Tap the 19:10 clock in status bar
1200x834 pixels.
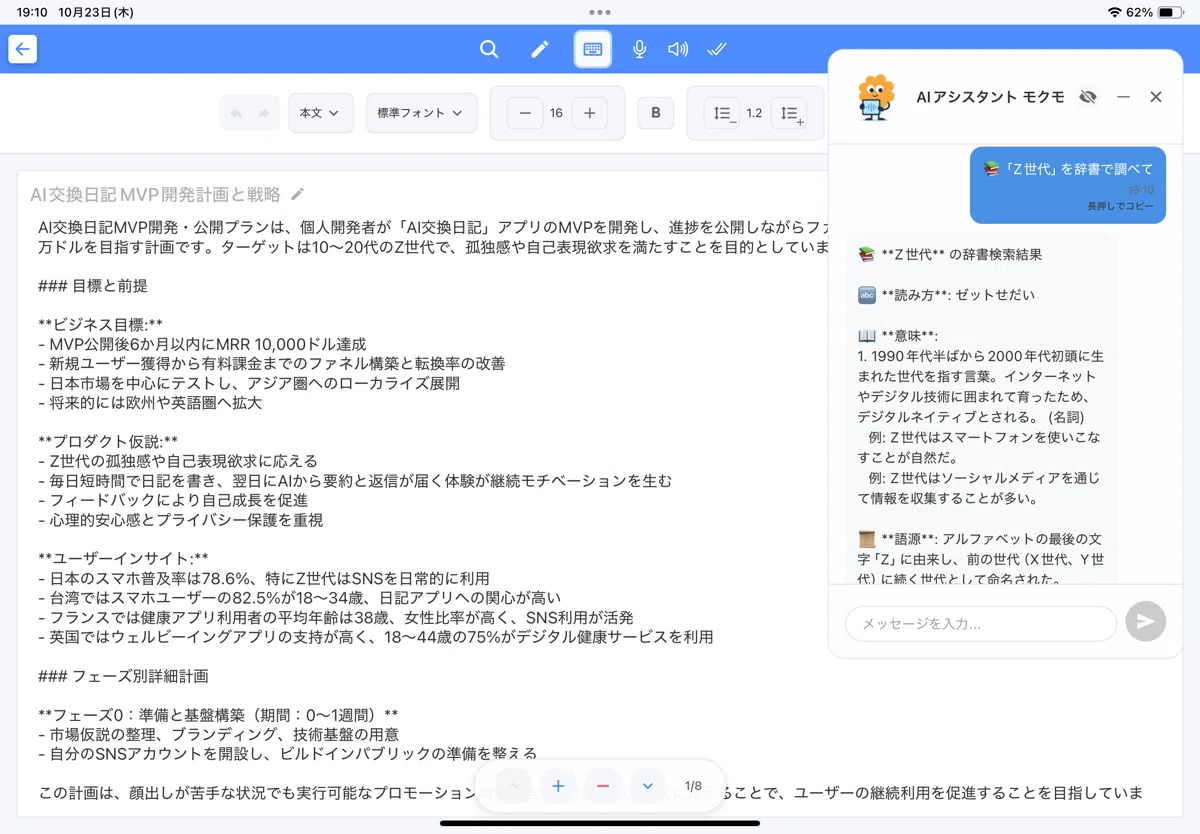(32, 12)
